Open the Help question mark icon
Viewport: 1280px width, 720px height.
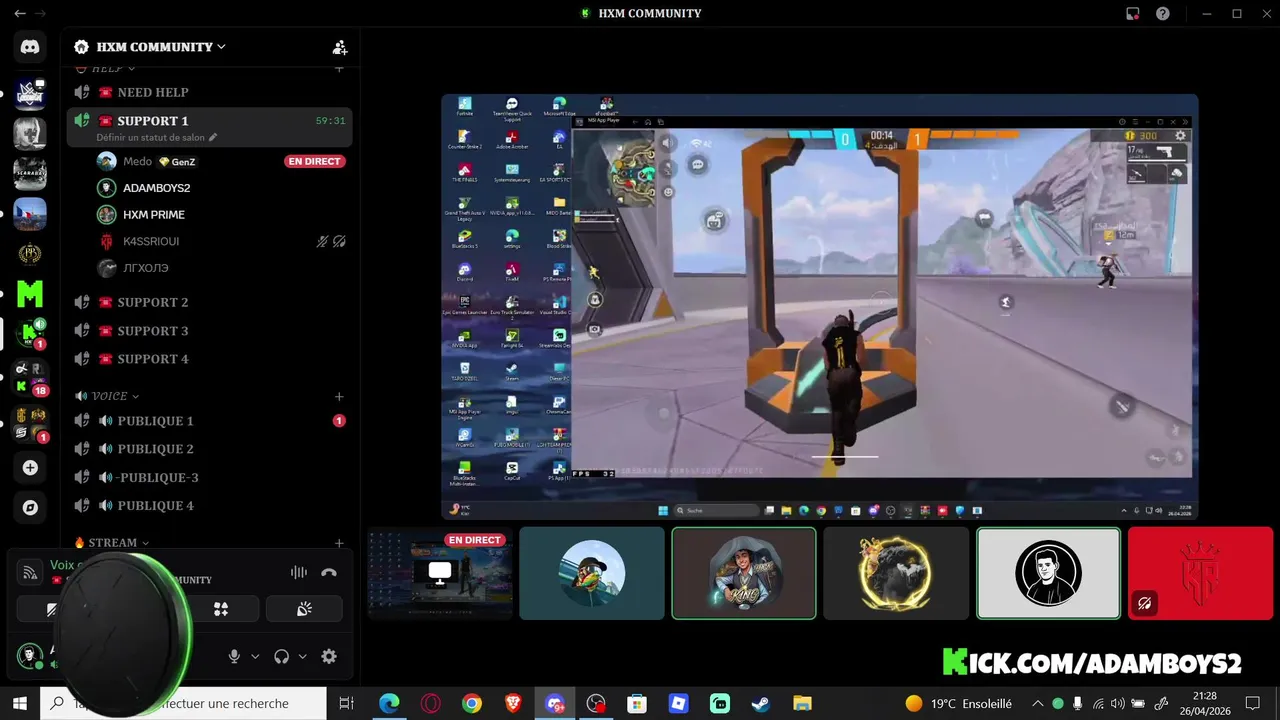tap(1163, 14)
